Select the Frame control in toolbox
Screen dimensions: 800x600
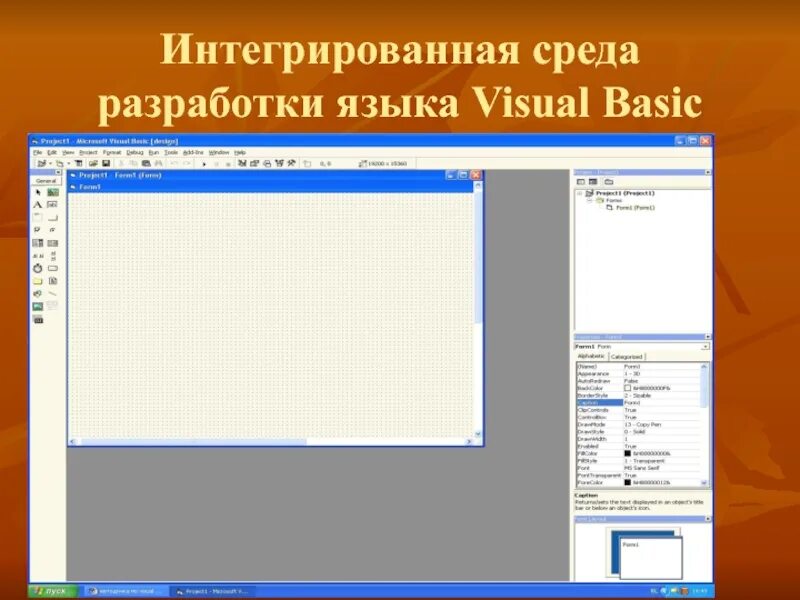click(x=38, y=217)
